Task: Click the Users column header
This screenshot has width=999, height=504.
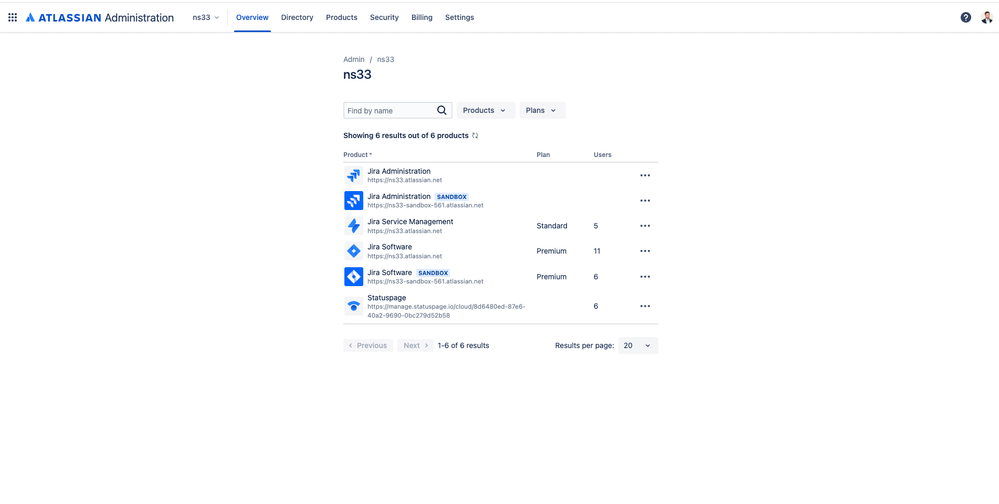Action: (x=603, y=155)
